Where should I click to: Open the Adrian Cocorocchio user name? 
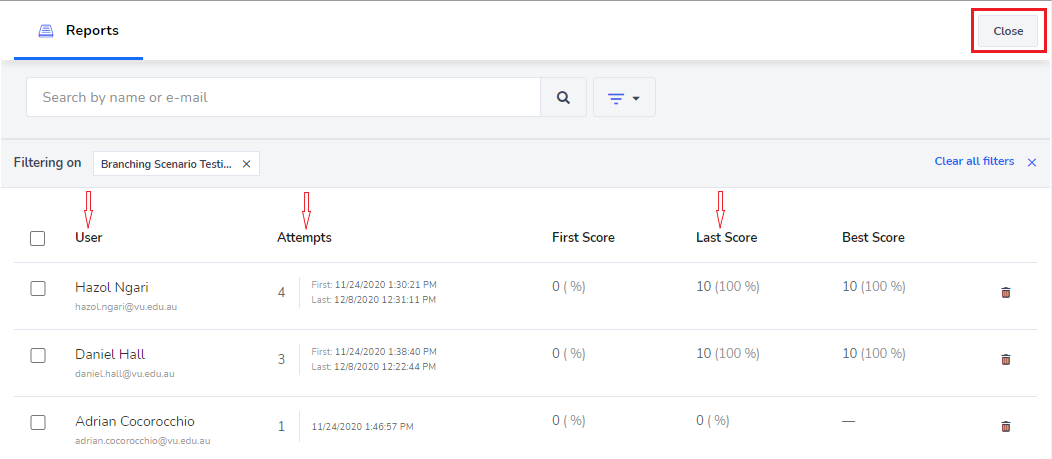pyautogui.click(x=135, y=421)
